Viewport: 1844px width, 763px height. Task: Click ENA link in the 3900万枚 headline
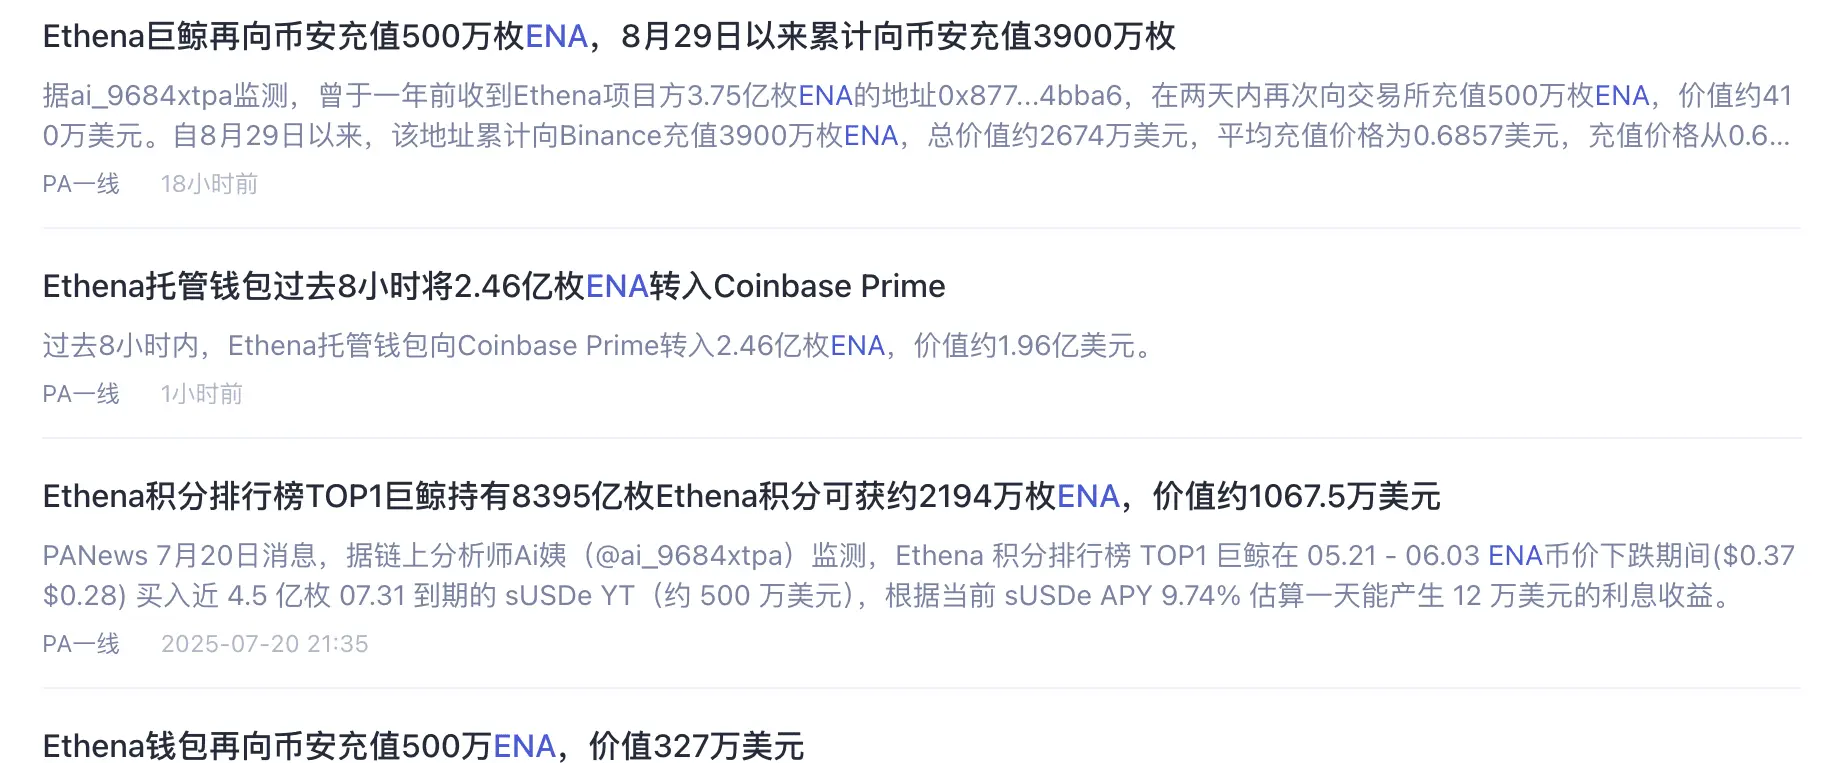(556, 37)
